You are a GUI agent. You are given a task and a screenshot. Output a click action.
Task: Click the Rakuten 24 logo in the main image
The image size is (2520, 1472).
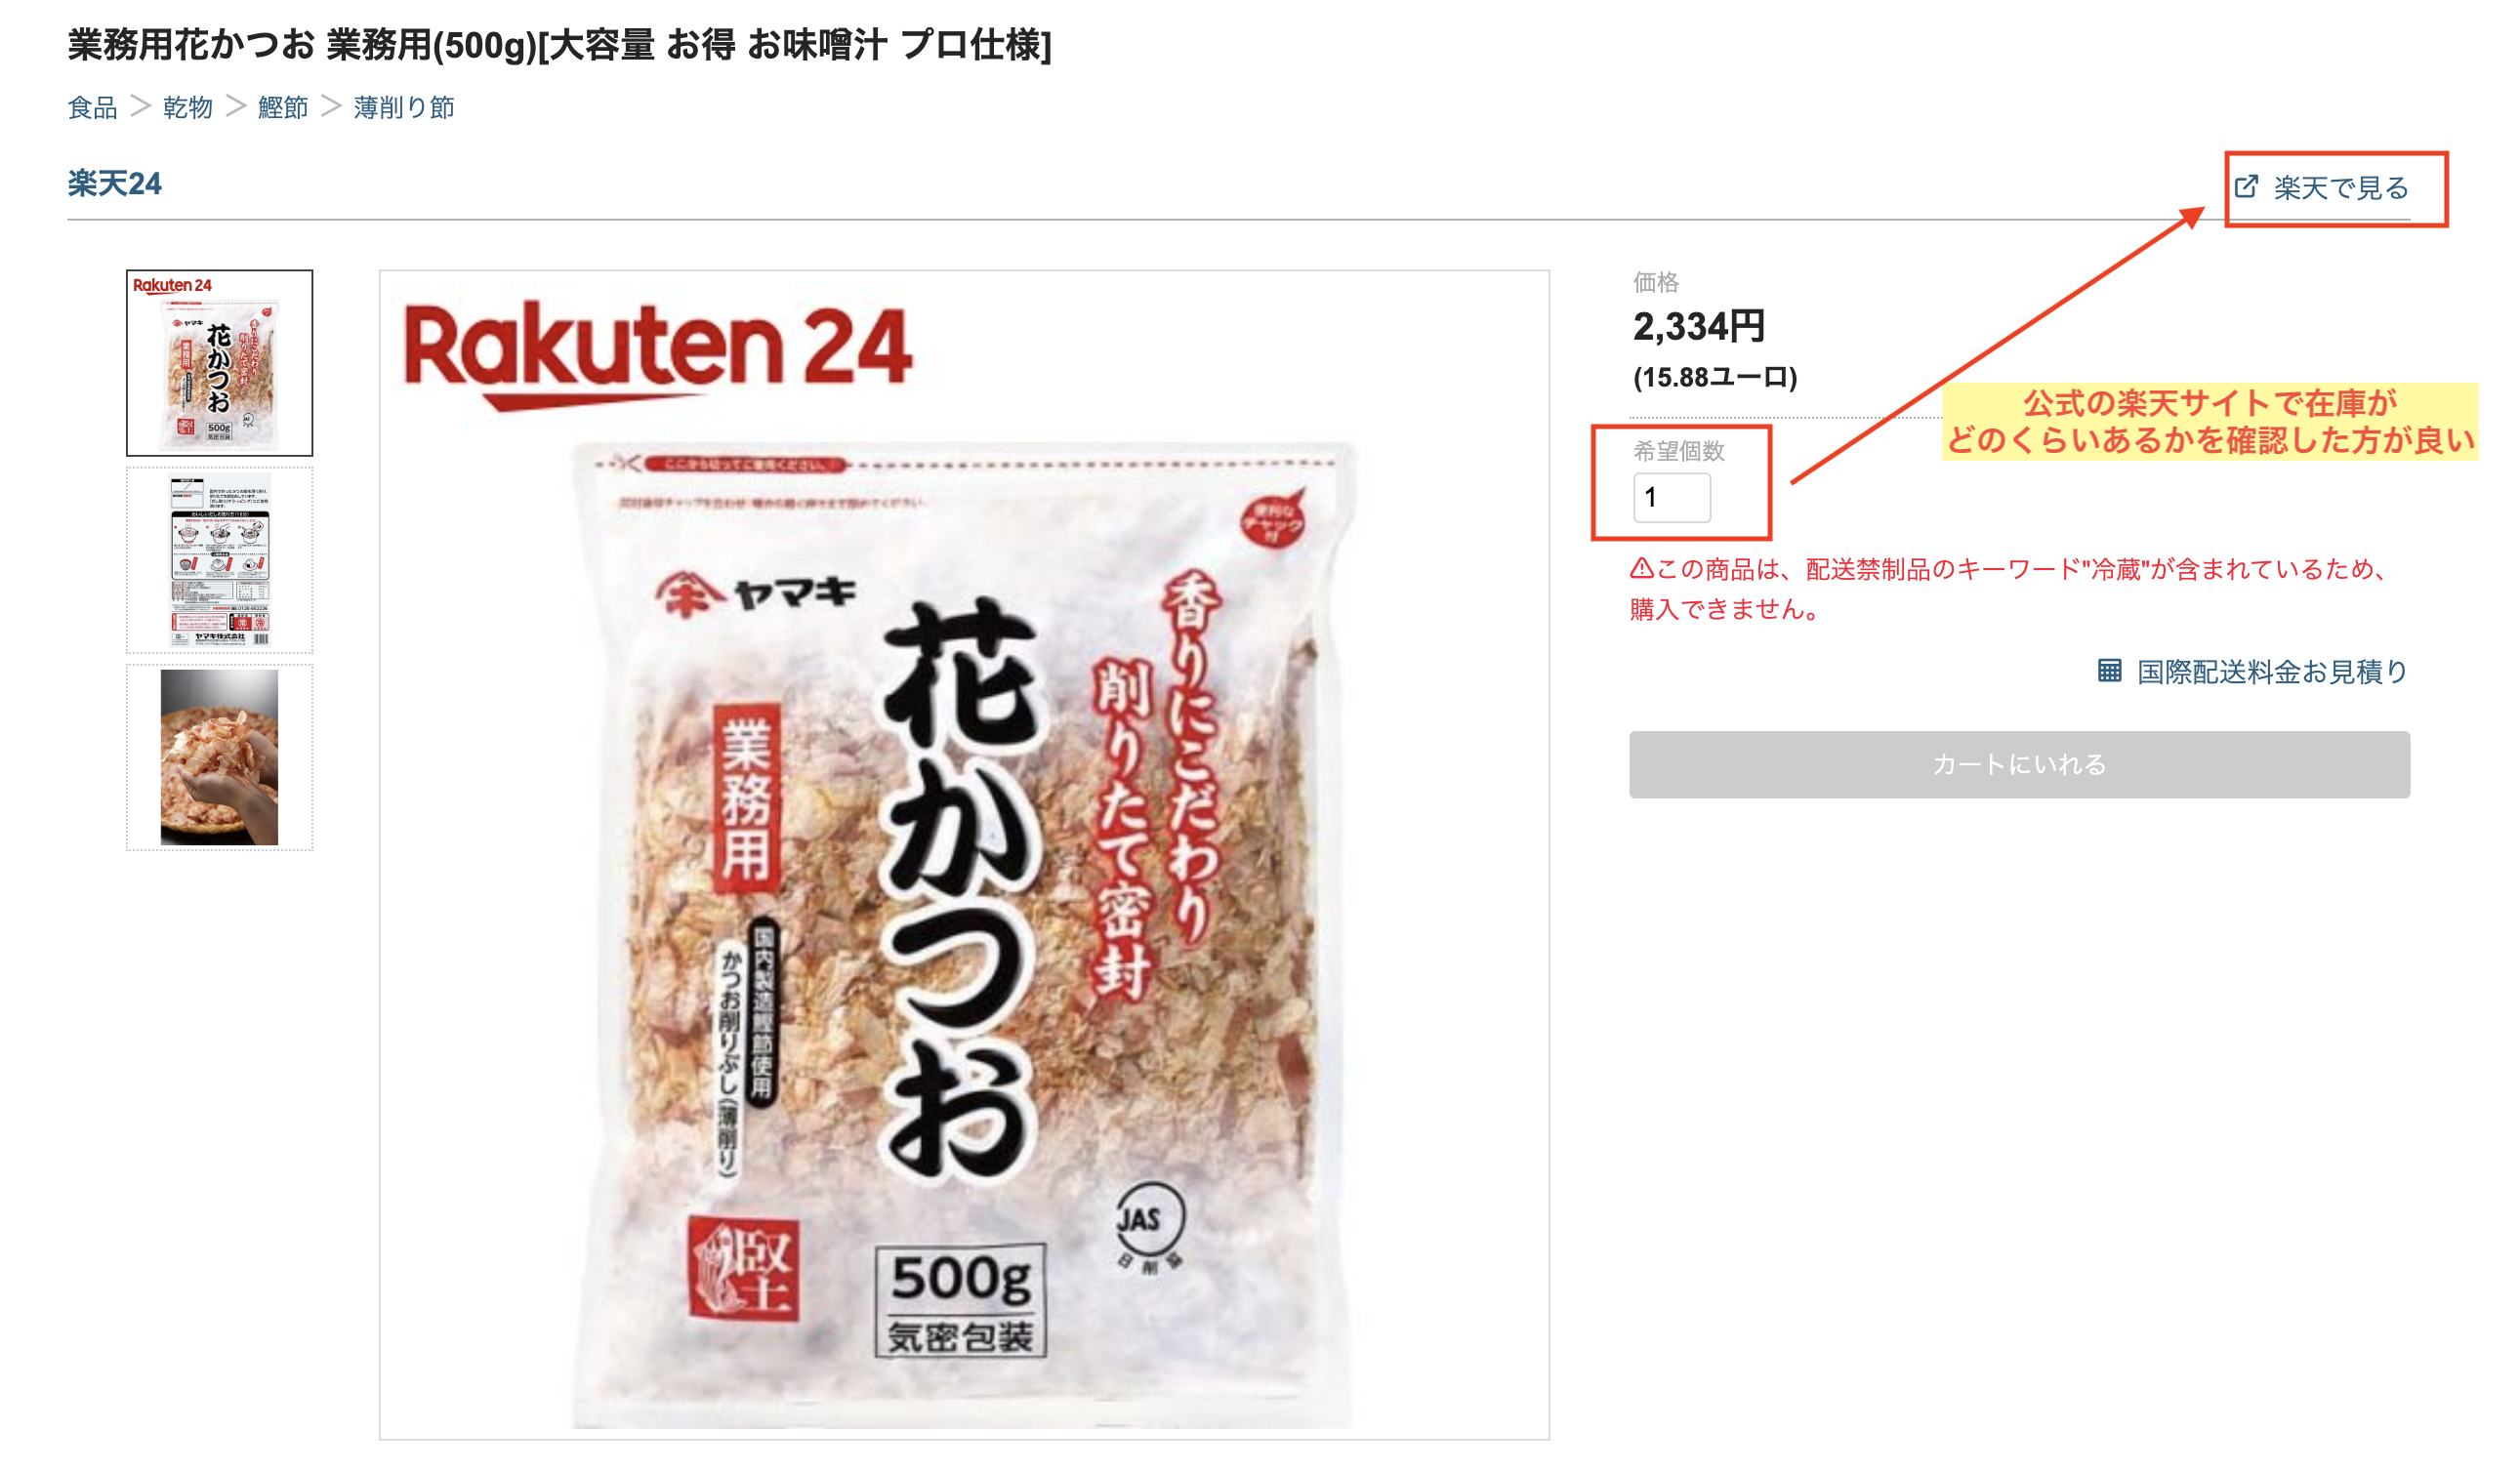coord(657,353)
